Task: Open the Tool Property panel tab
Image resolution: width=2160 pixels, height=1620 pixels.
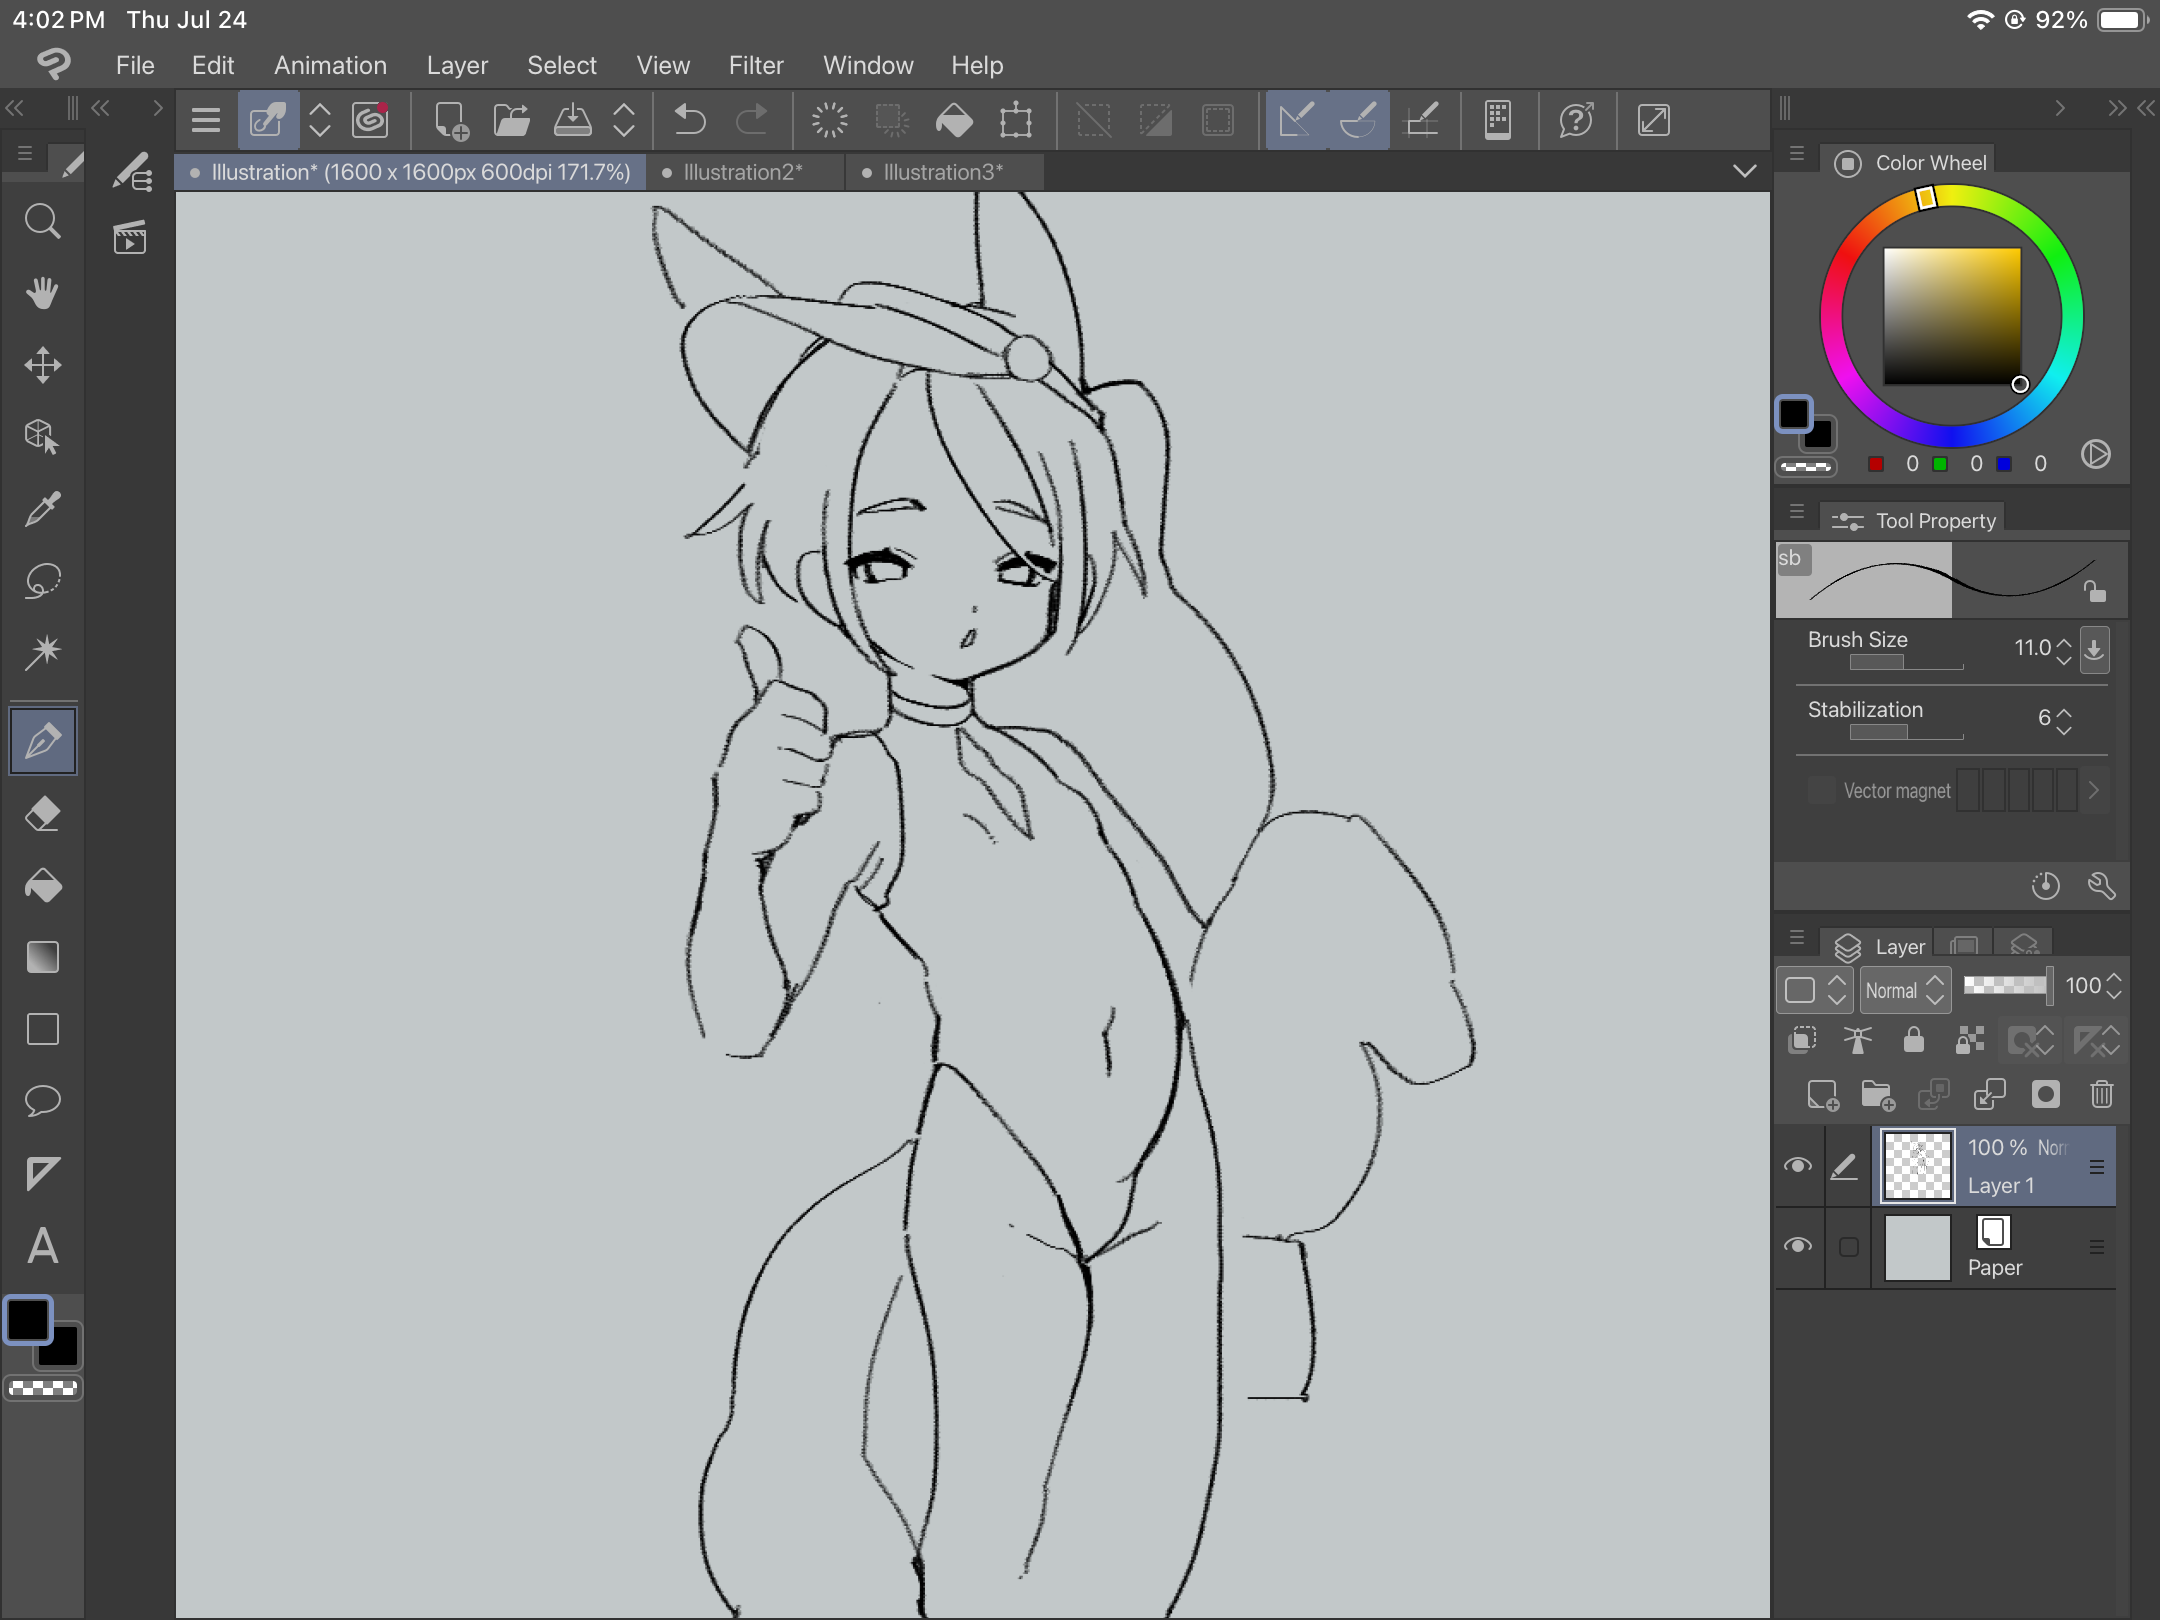Action: (x=1912, y=520)
